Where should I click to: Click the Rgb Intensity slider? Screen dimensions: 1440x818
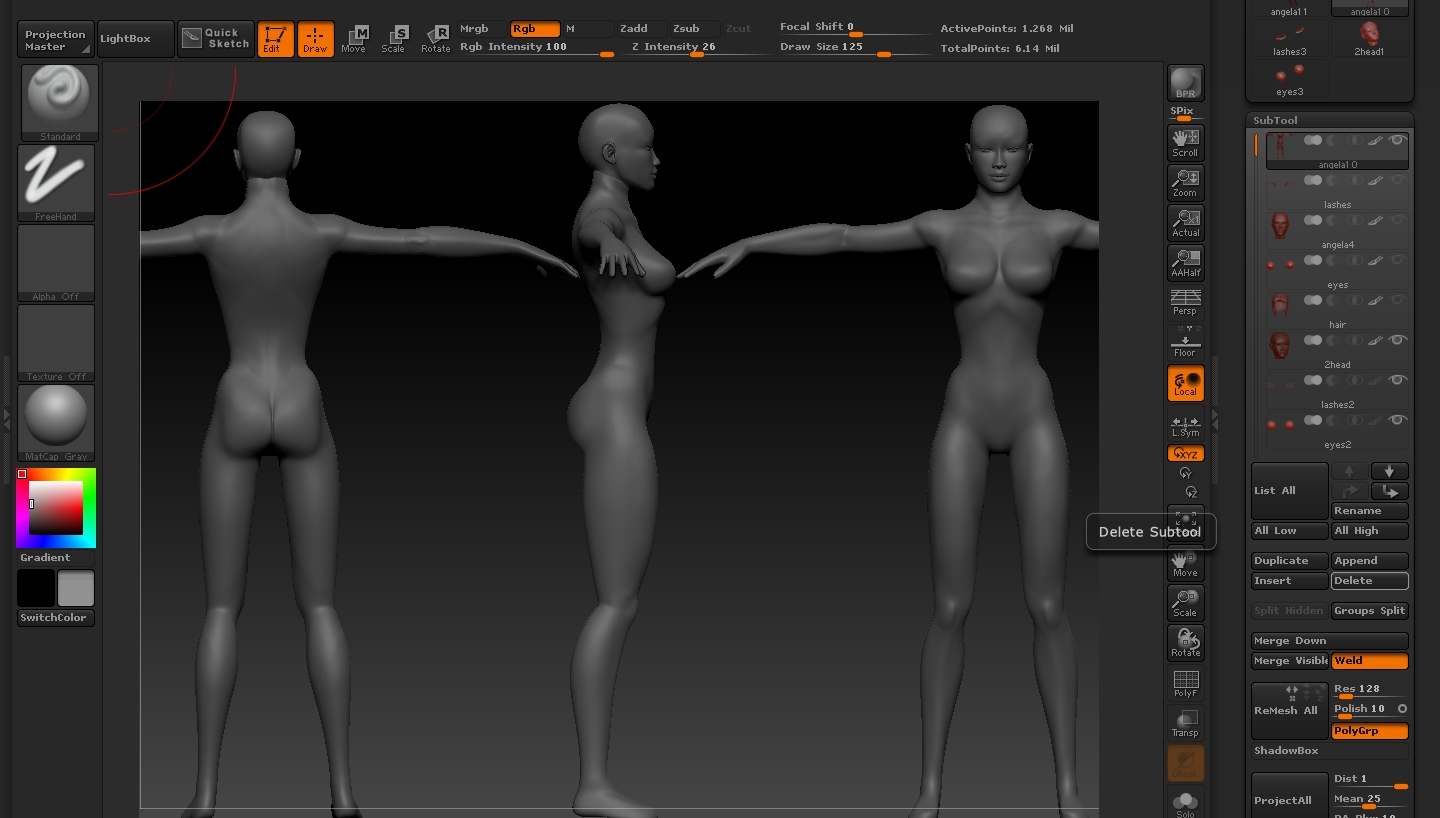(537, 48)
